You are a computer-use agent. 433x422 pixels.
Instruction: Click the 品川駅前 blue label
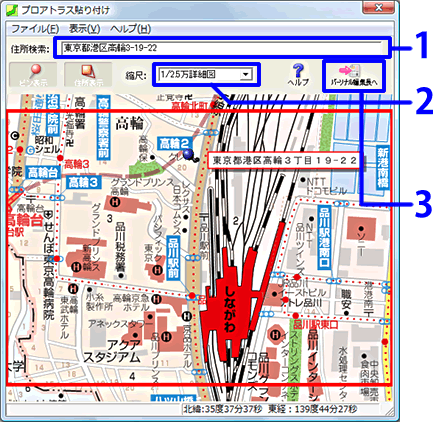173,259
